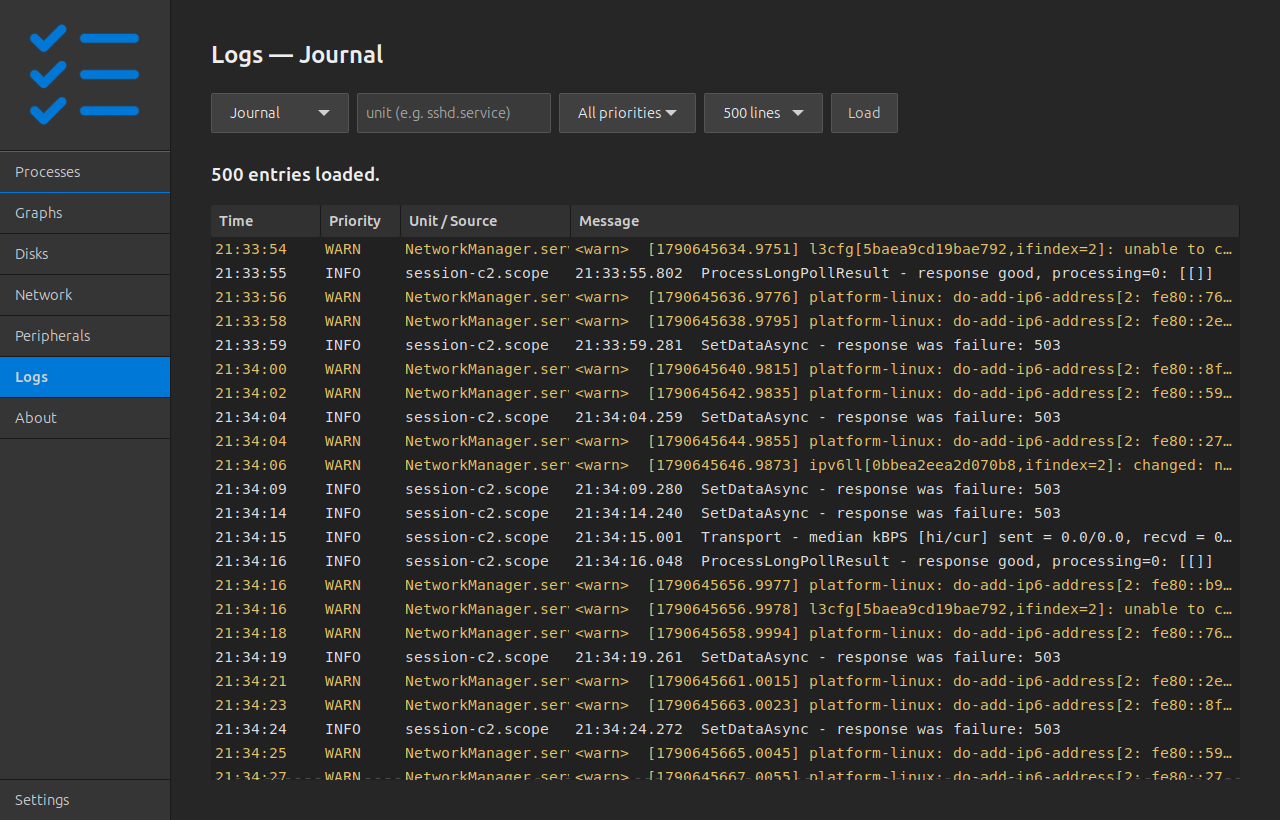The image size is (1280, 820).
Task: Click the Time column header
Action: pyautogui.click(x=266, y=221)
